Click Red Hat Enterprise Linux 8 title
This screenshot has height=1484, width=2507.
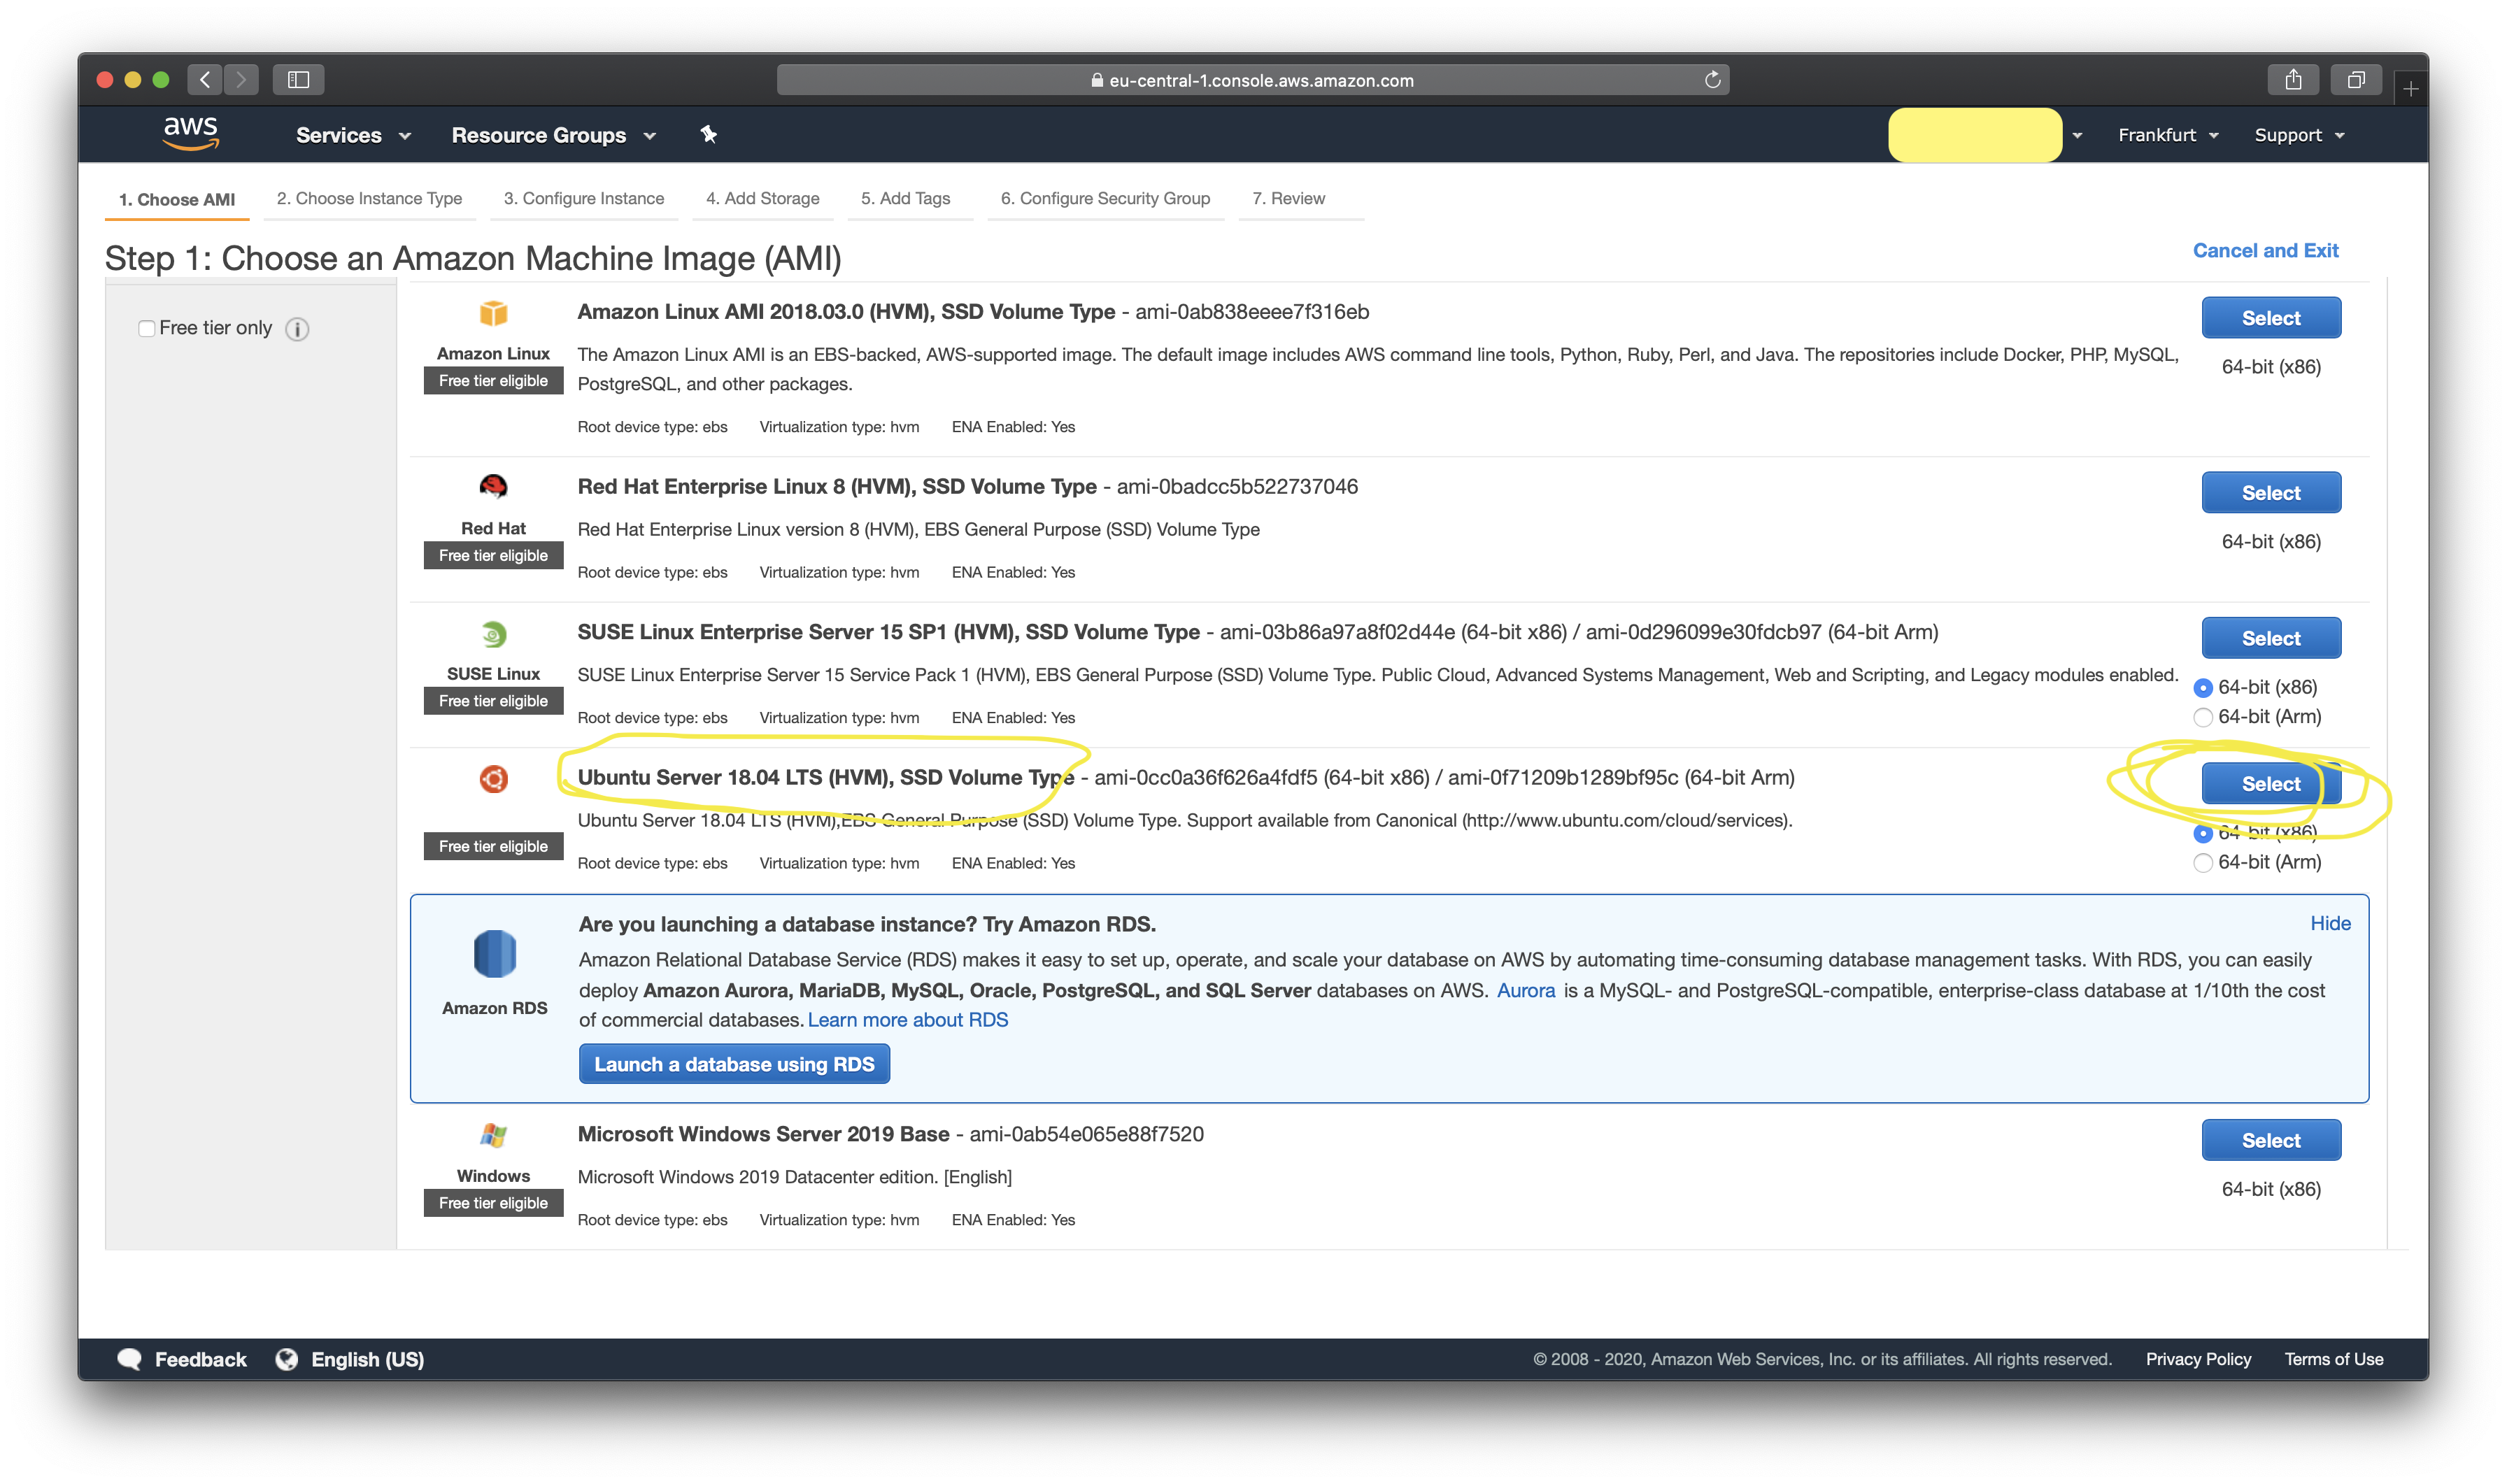click(837, 487)
